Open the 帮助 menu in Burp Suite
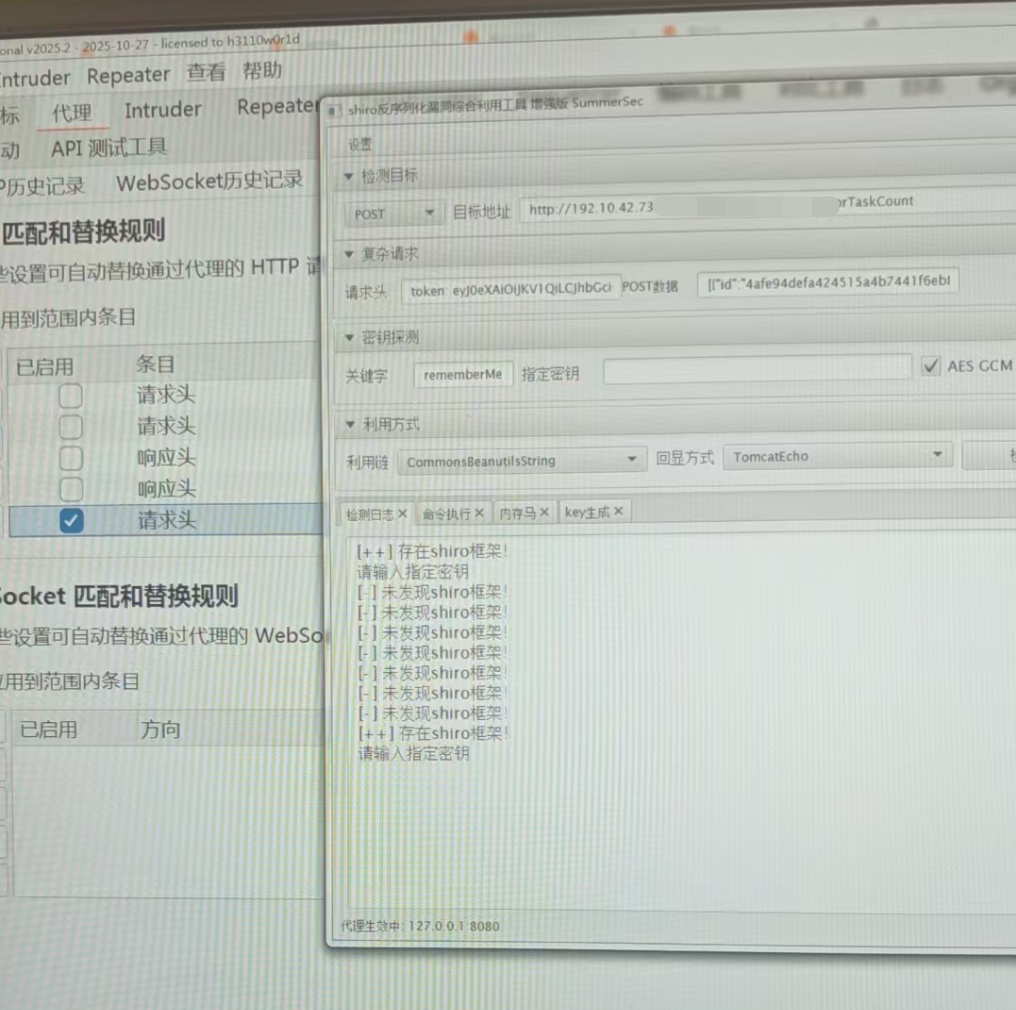 (x=262, y=72)
